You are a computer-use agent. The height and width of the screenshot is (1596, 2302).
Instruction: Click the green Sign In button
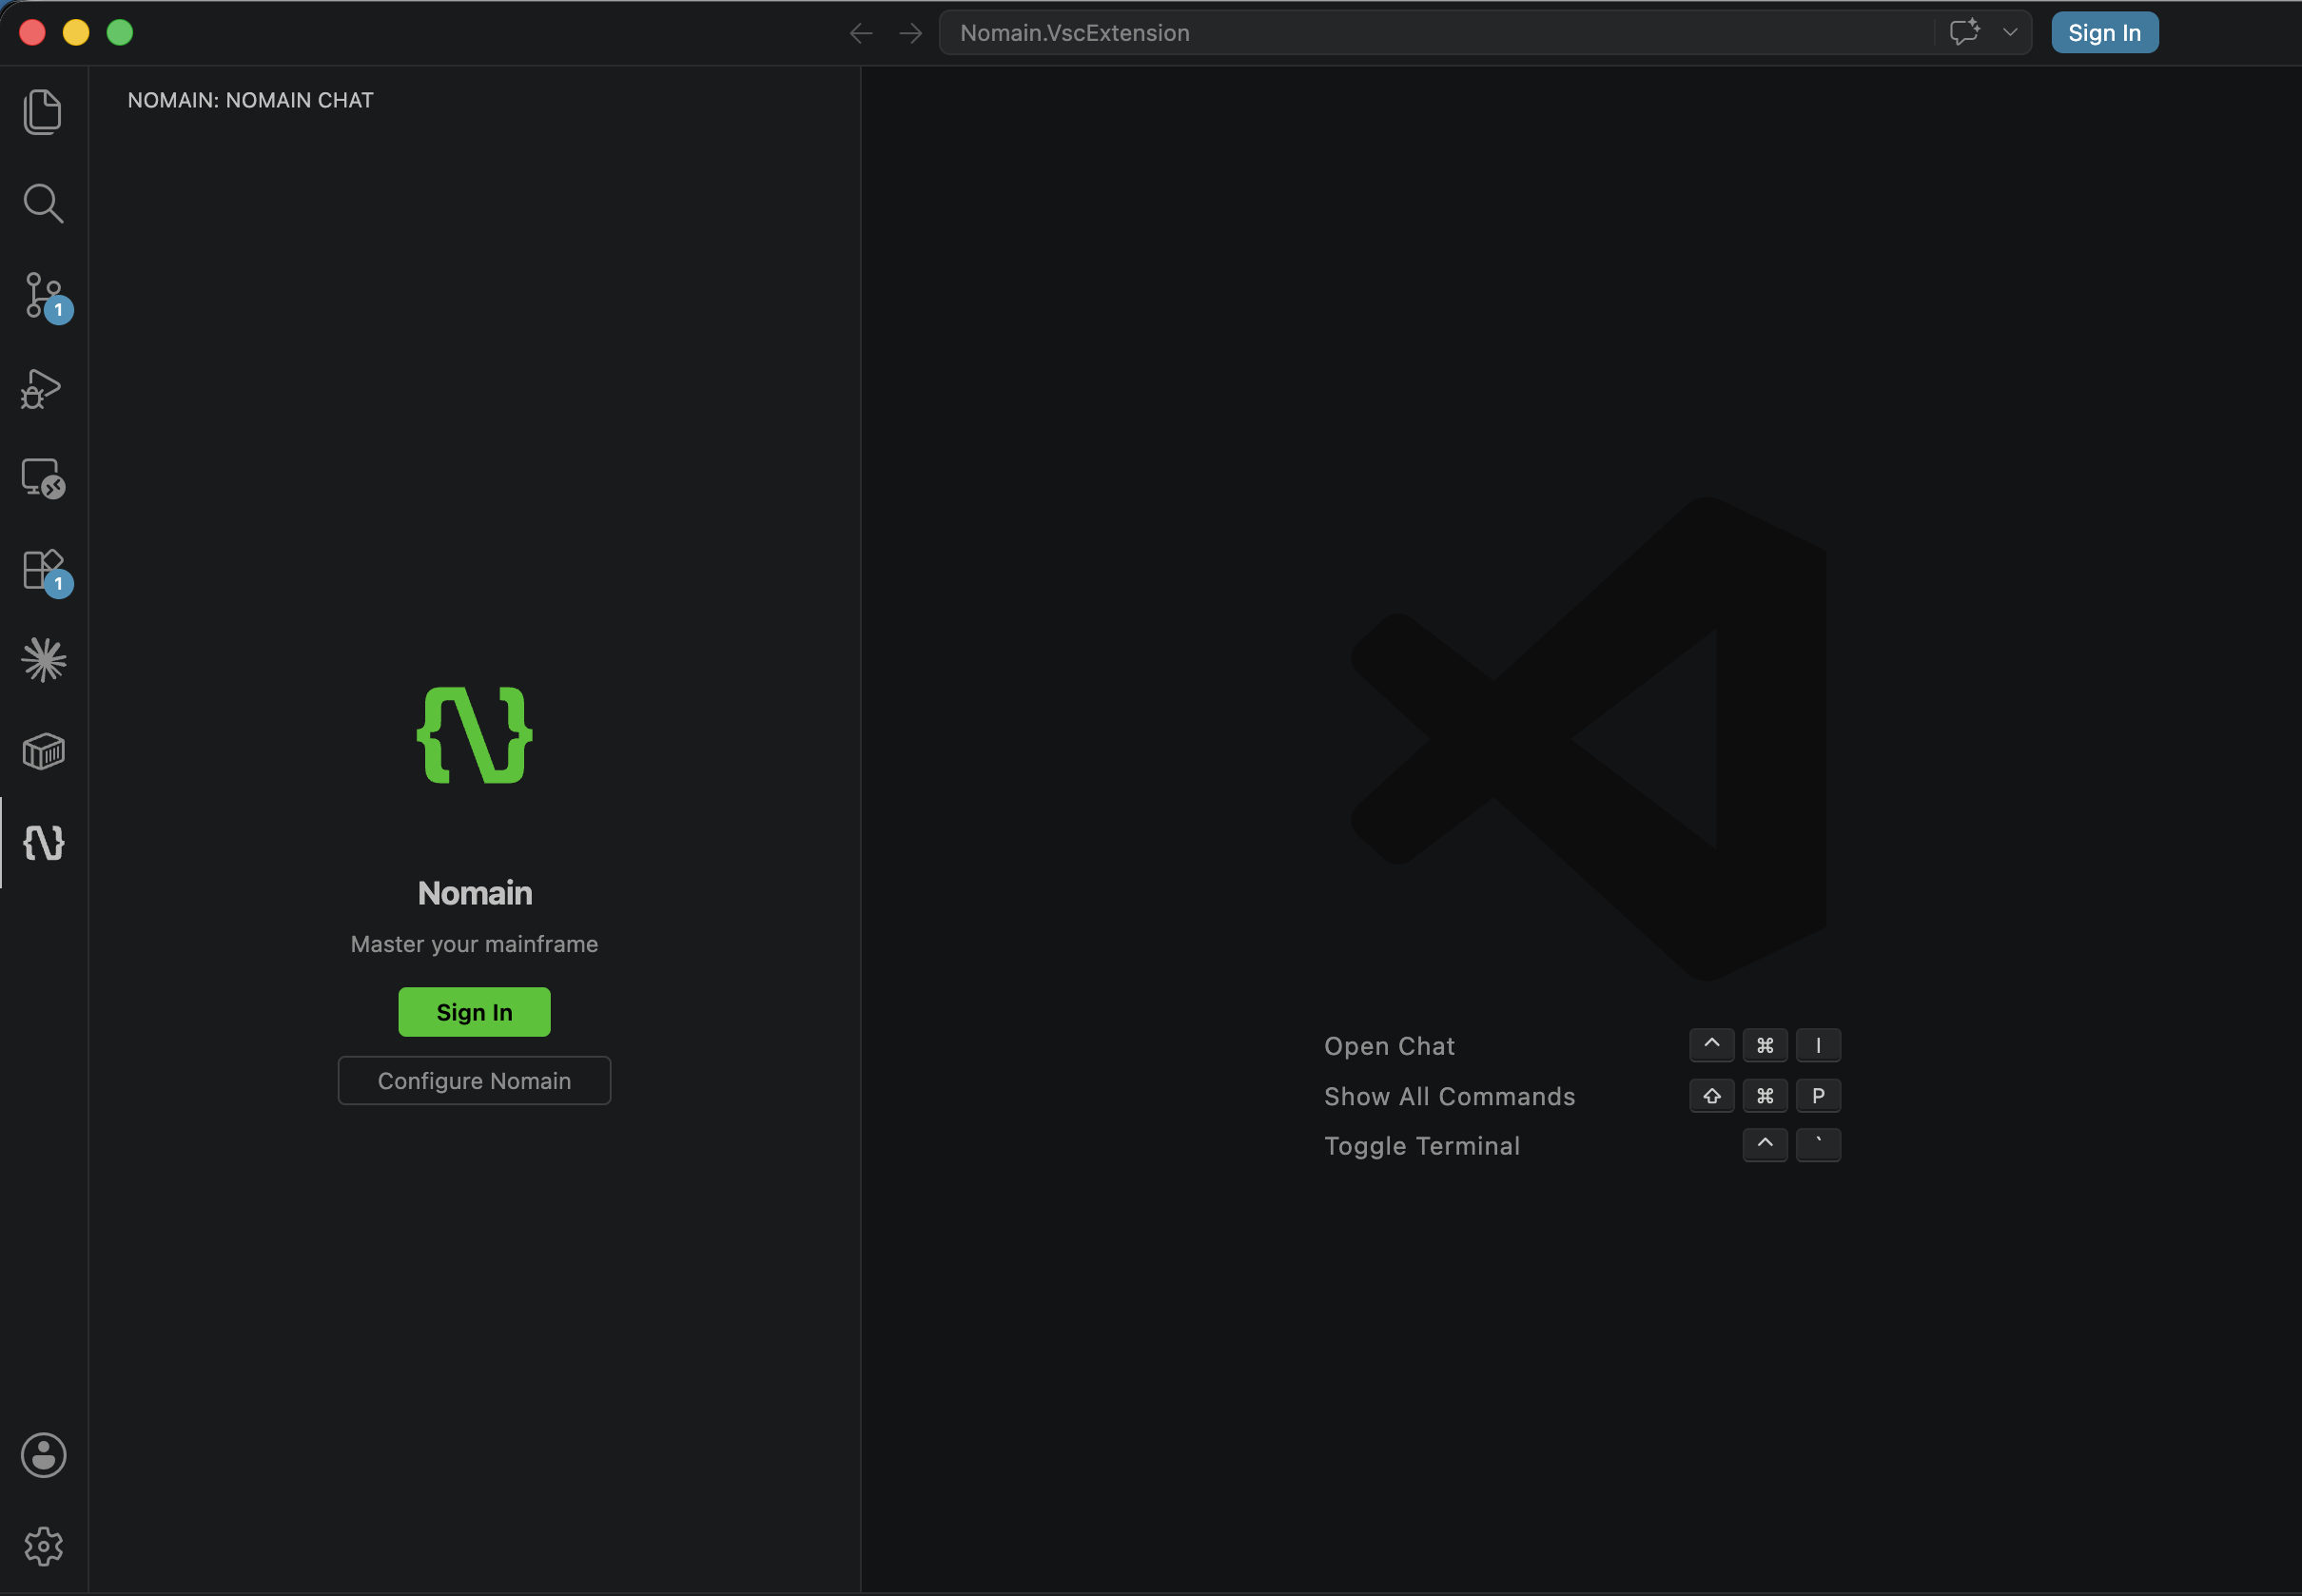coord(474,1012)
